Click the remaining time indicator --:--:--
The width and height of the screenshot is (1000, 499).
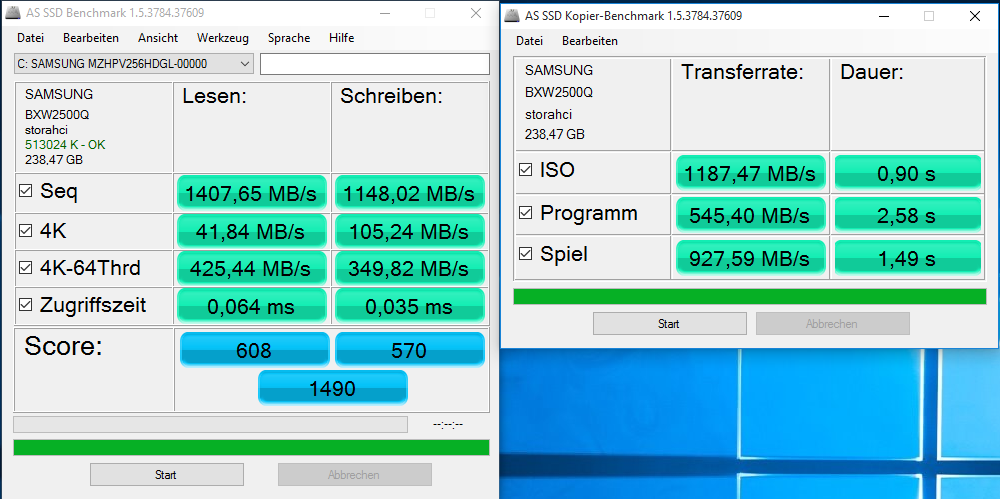447,424
